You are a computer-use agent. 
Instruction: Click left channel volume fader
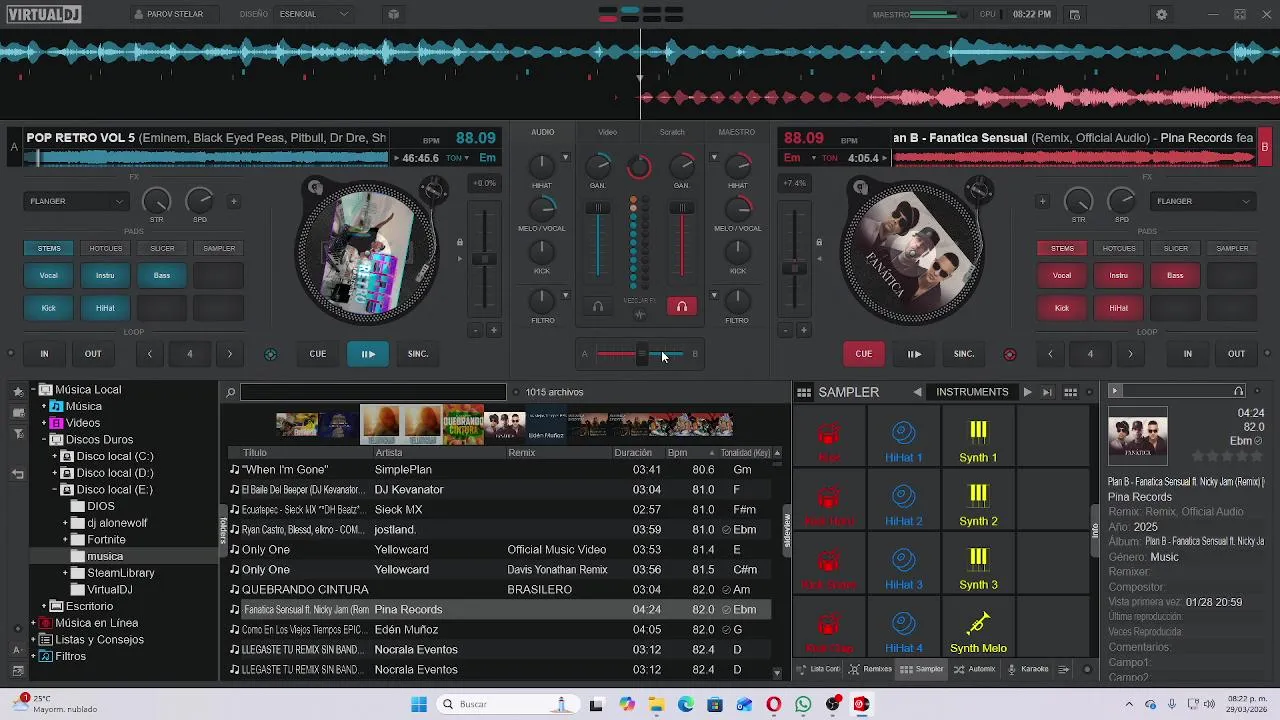[598, 208]
